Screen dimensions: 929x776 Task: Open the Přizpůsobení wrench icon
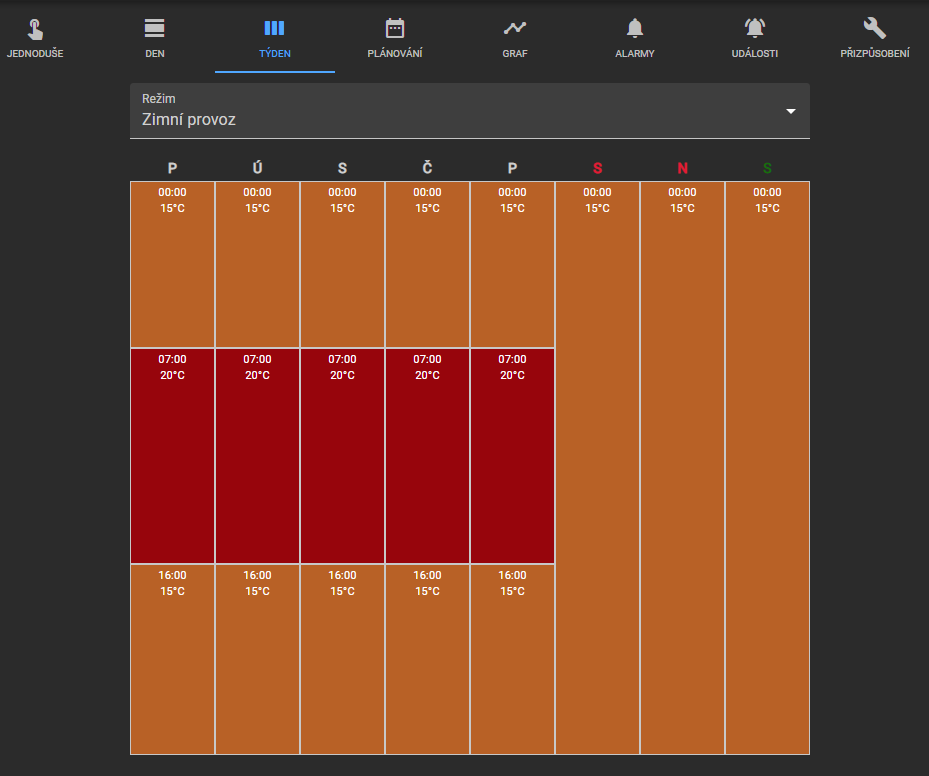click(874, 28)
